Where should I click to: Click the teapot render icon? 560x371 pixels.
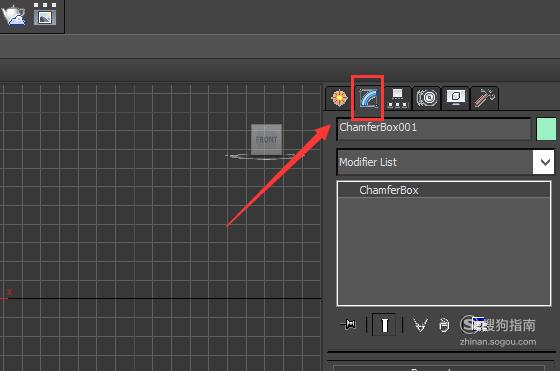coord(14,15)
